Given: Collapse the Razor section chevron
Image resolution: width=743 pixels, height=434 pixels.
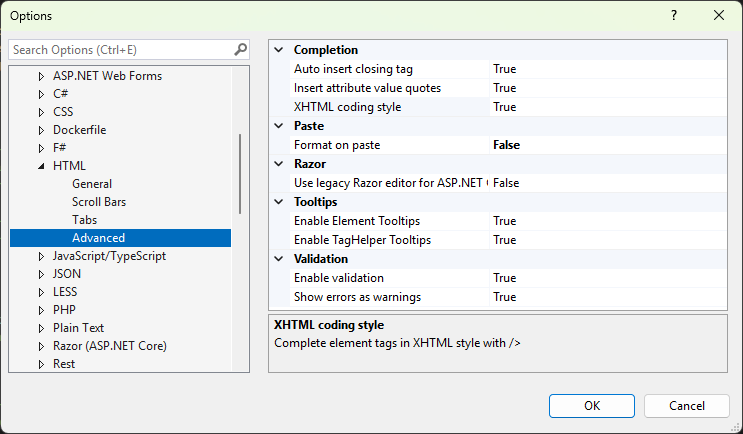Looking at the screenshot, I should (x=278, y=164).
